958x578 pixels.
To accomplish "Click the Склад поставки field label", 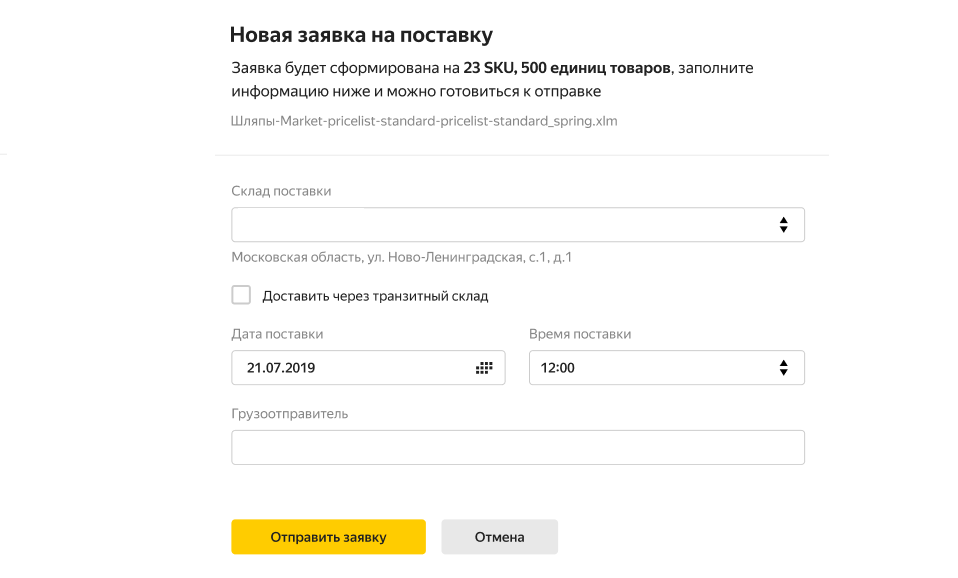I will click(281, 191).
